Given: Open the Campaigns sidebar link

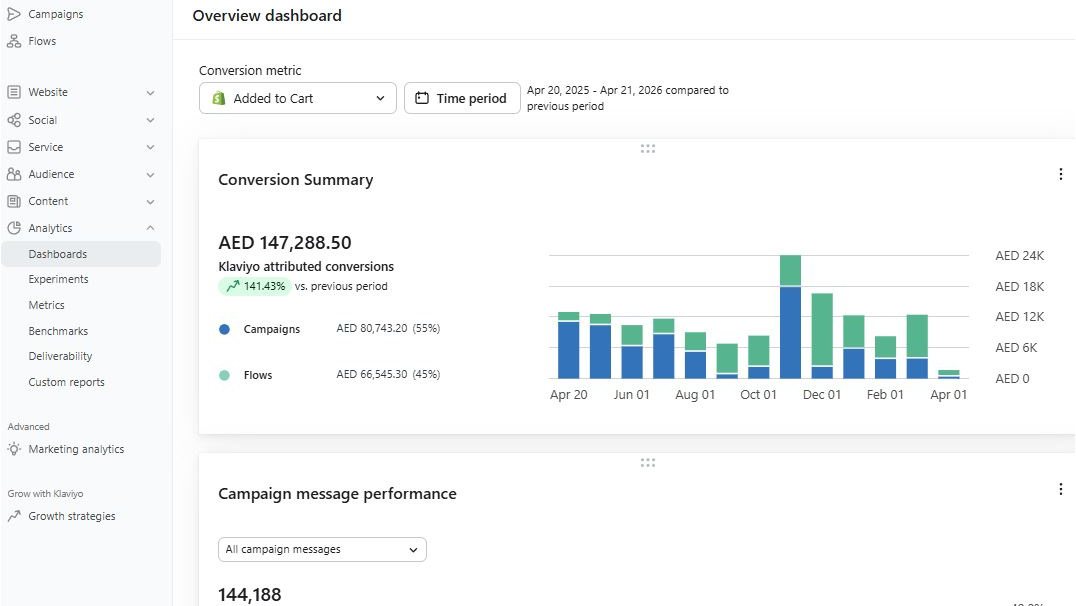Looking at the screenshot, I should [x=56, y=14].
